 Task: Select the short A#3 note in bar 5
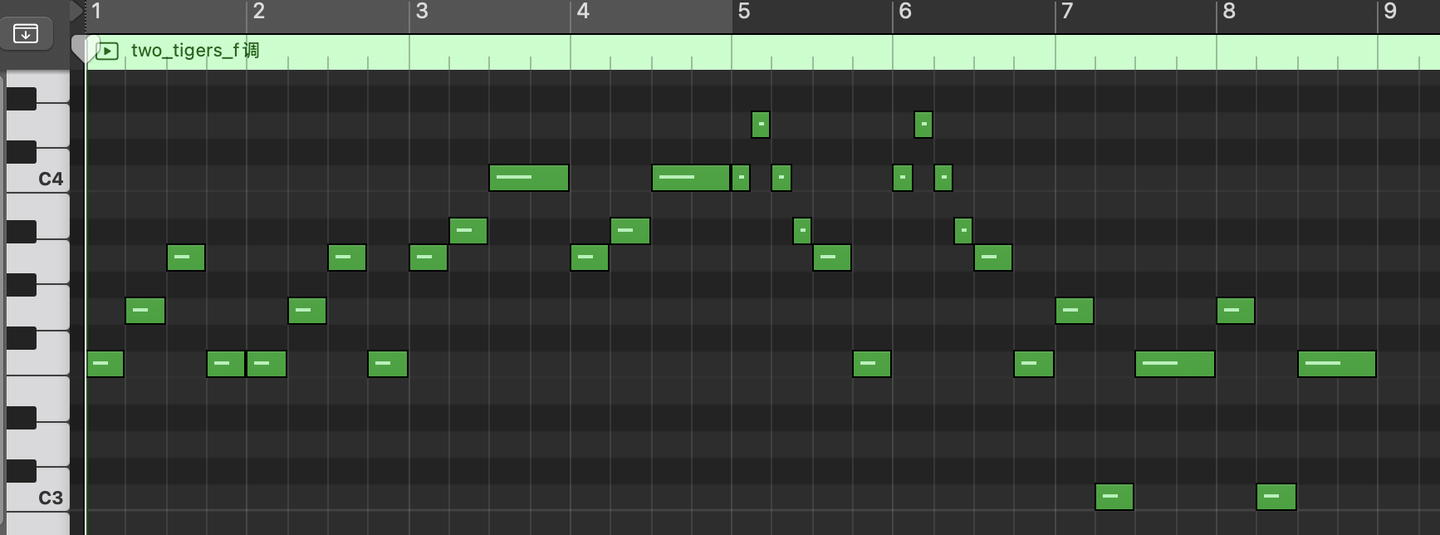tap(802, 231)
